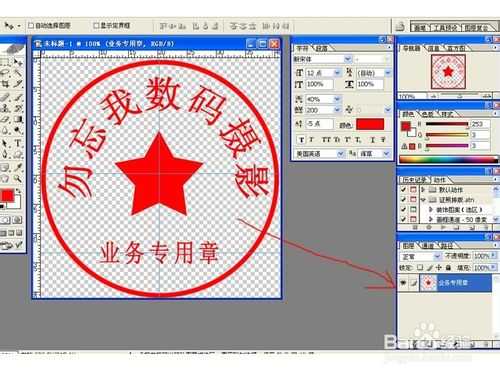Click delete (trash) in Actions panel

(487, 228)
